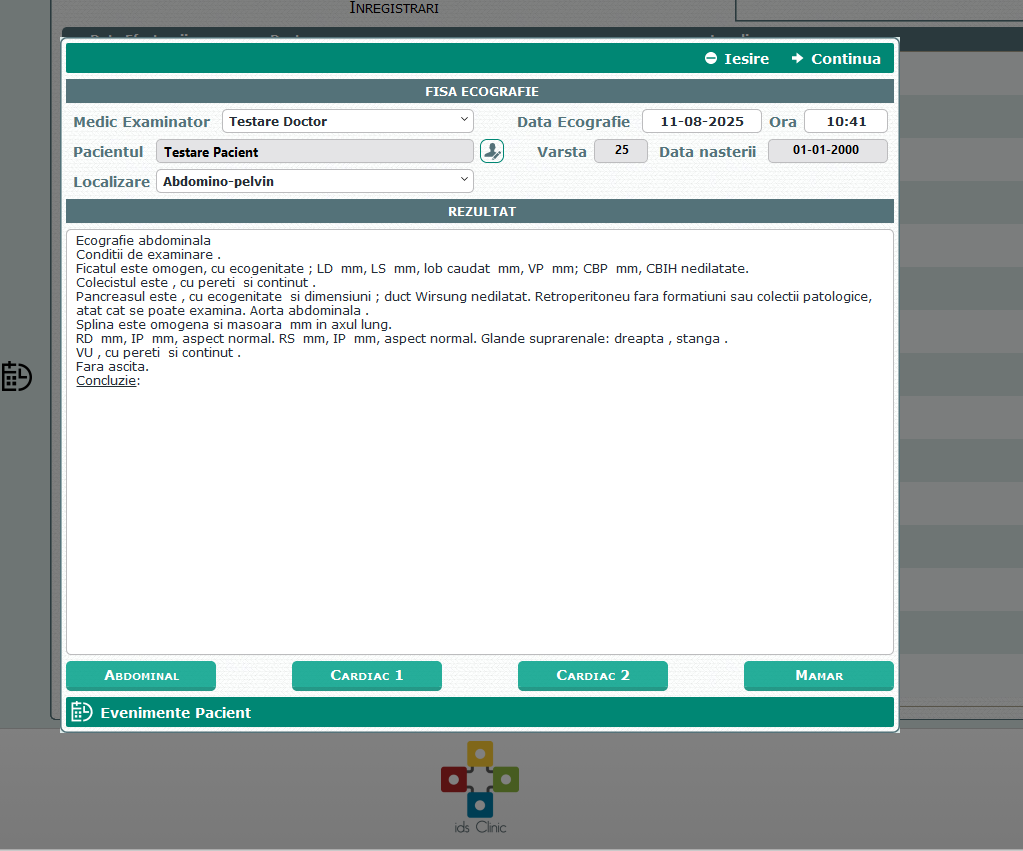Click the REZULTAT header
1023x851 pixels.
[x=480, y=211]
